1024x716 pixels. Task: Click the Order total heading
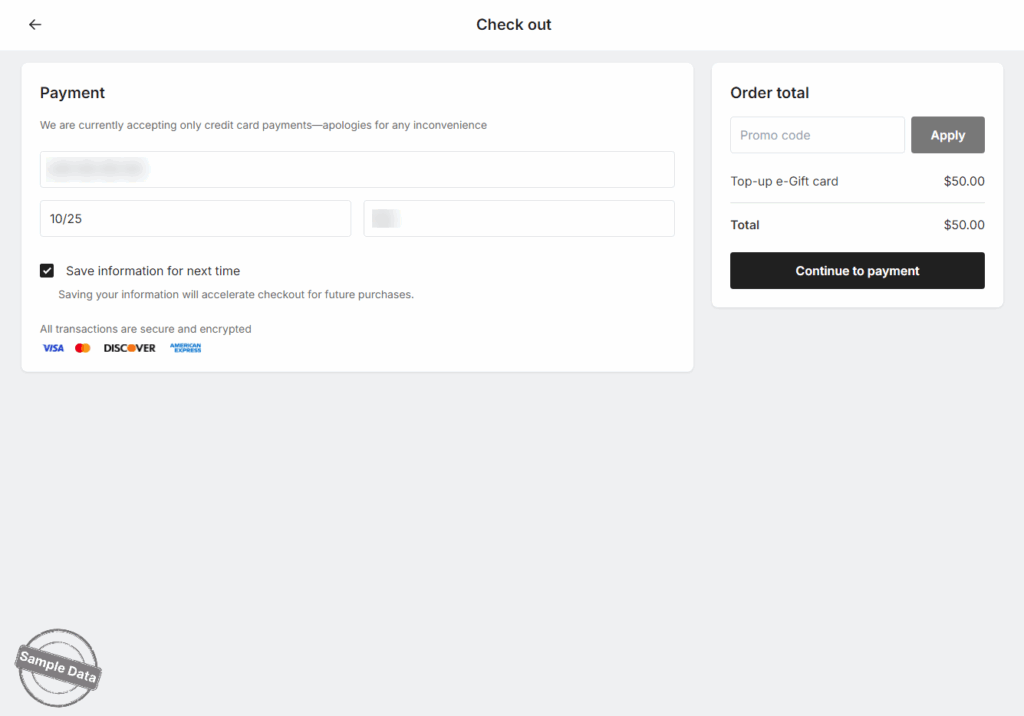[769, 93]
